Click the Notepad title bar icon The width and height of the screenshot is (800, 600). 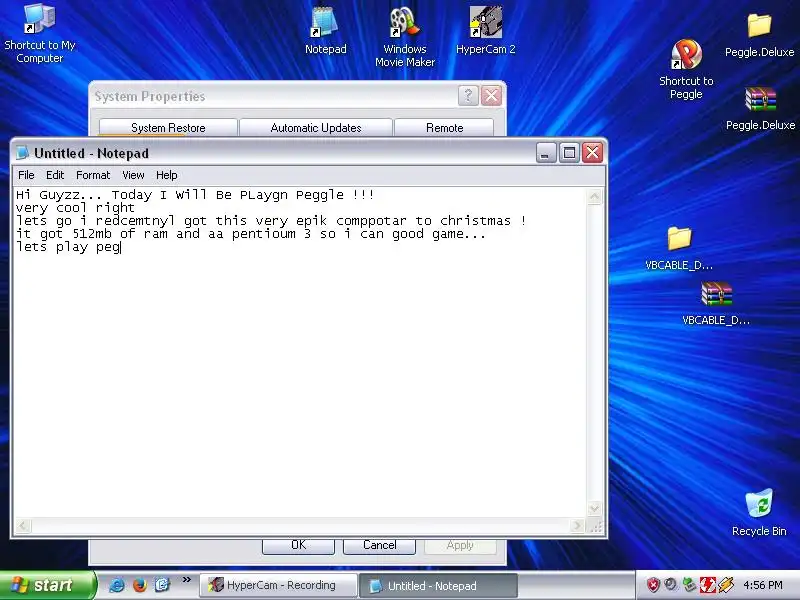click(22, 153)
